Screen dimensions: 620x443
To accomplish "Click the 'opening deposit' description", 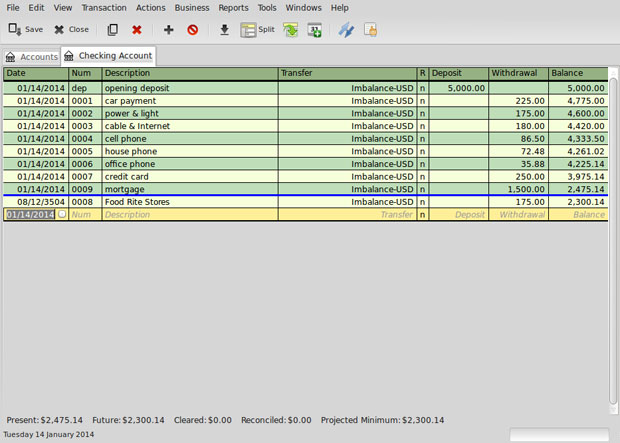I will pos(137,88).
